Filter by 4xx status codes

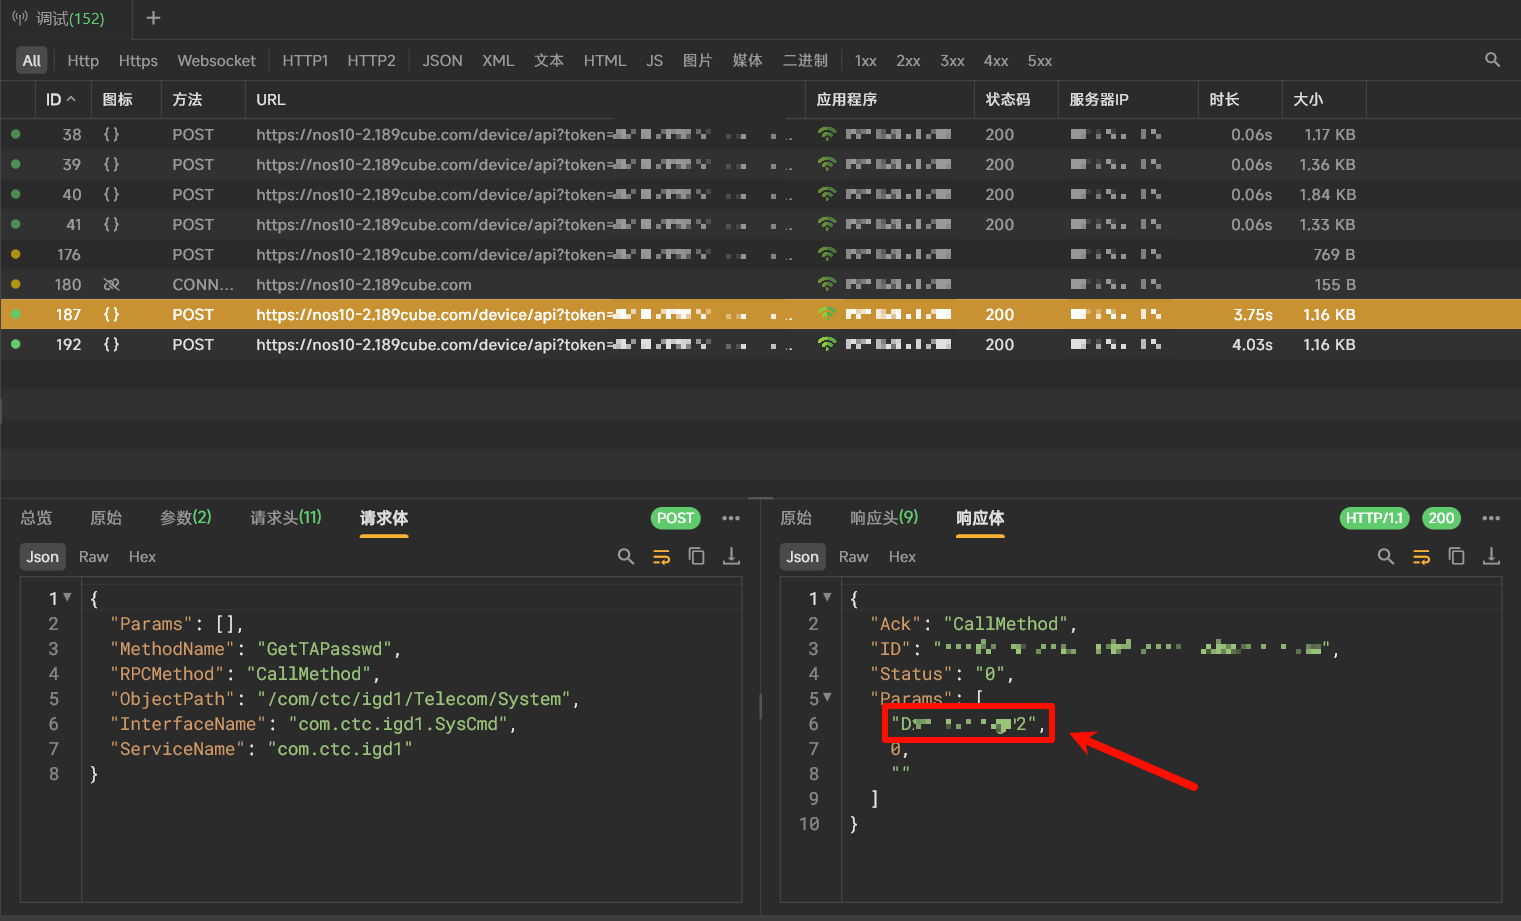pyautogui.click(x=996, y=60)
